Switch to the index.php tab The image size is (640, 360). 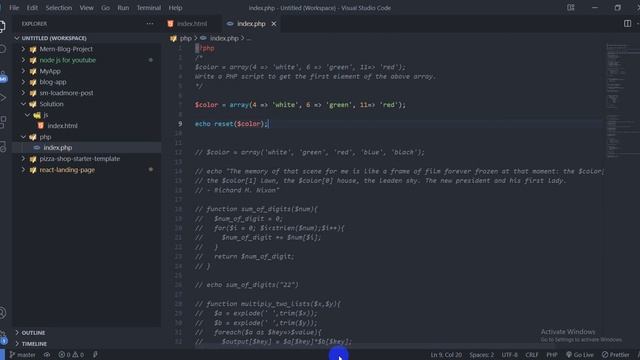coord(250,24)
